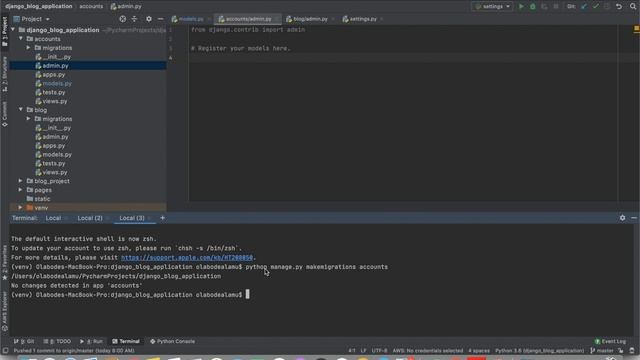Toggle the Project tool window button on left strip
Image resolution: width=640 pixels, height=360 pixels.
(4, 32)
